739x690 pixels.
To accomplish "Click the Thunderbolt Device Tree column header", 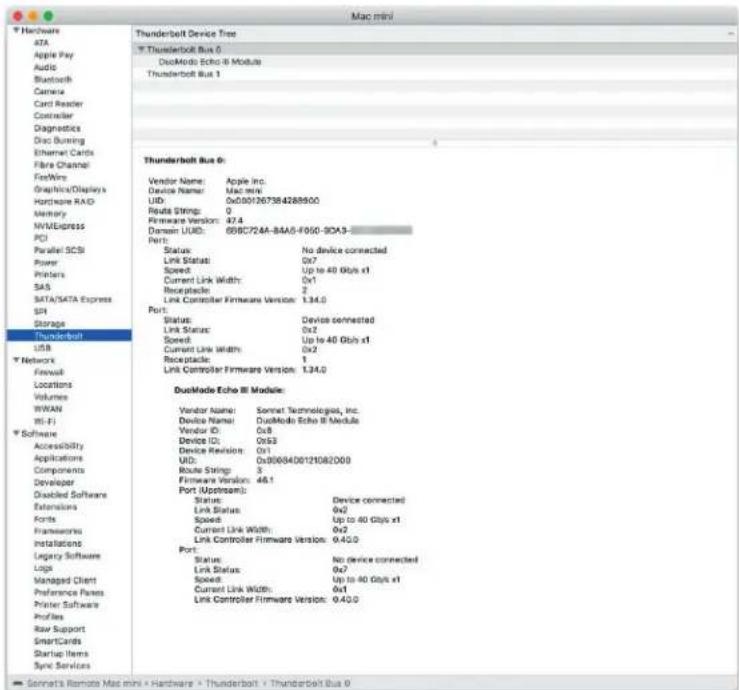I will (435, 33).
